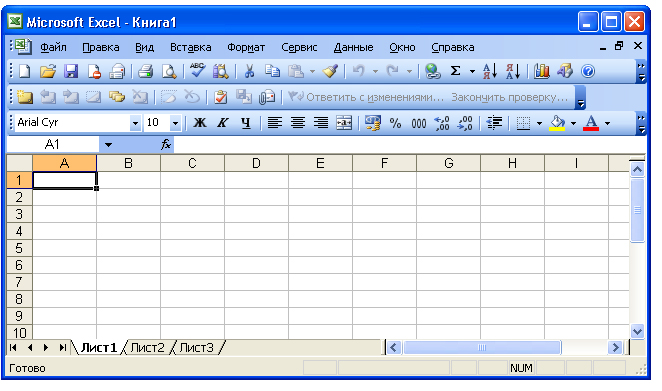Sort ascending with the A-to-Я icon
The image size is (662, 391).
490,71
